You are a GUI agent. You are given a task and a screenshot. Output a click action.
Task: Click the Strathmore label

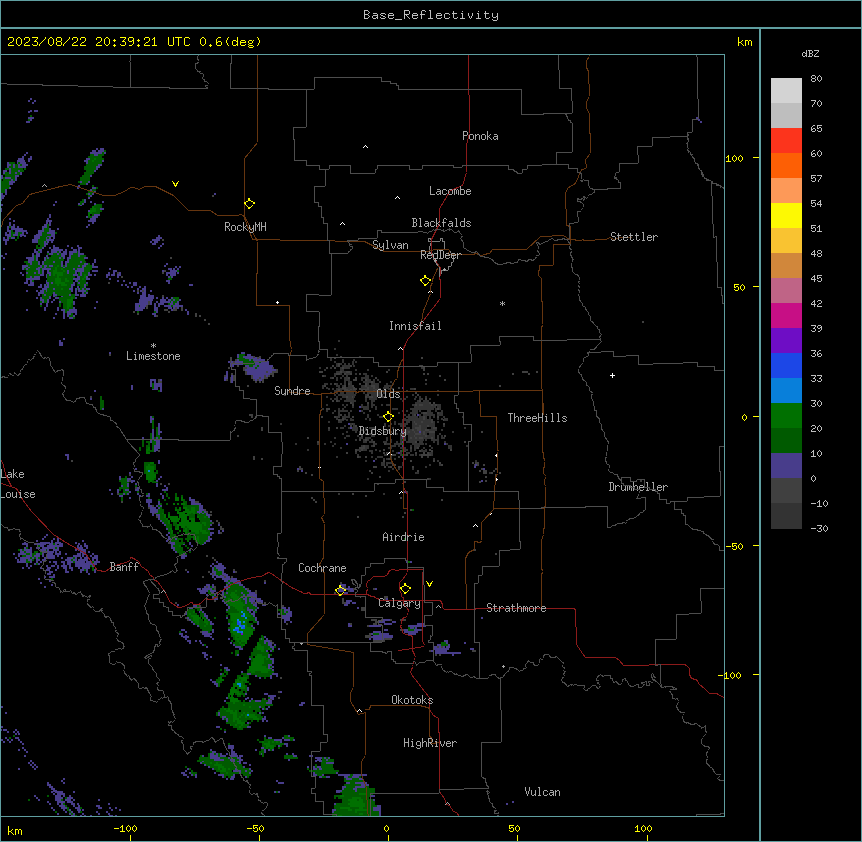coord(516,608)
